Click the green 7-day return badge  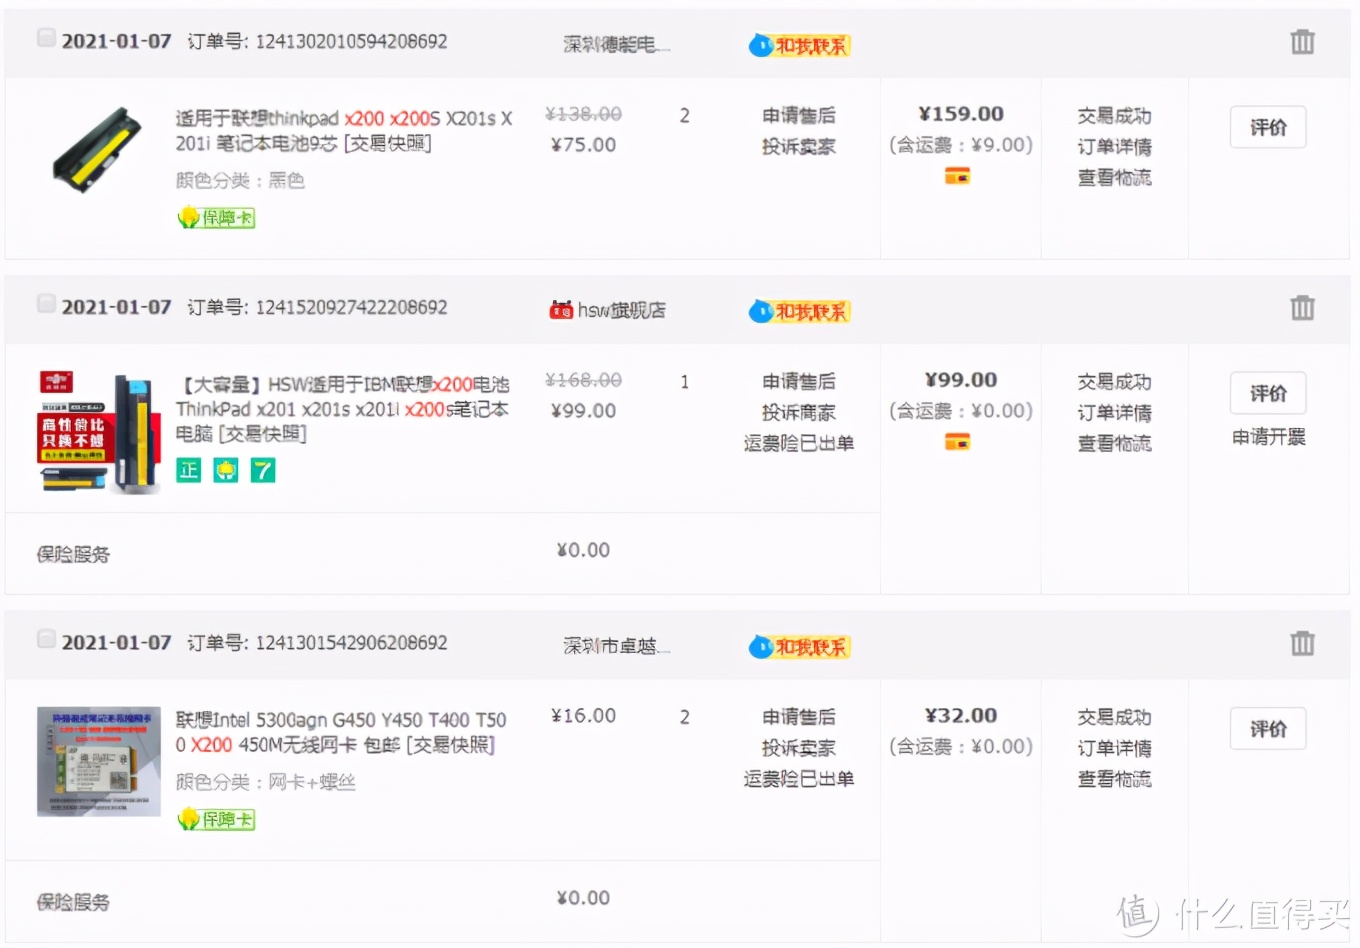tap(263, 470)
